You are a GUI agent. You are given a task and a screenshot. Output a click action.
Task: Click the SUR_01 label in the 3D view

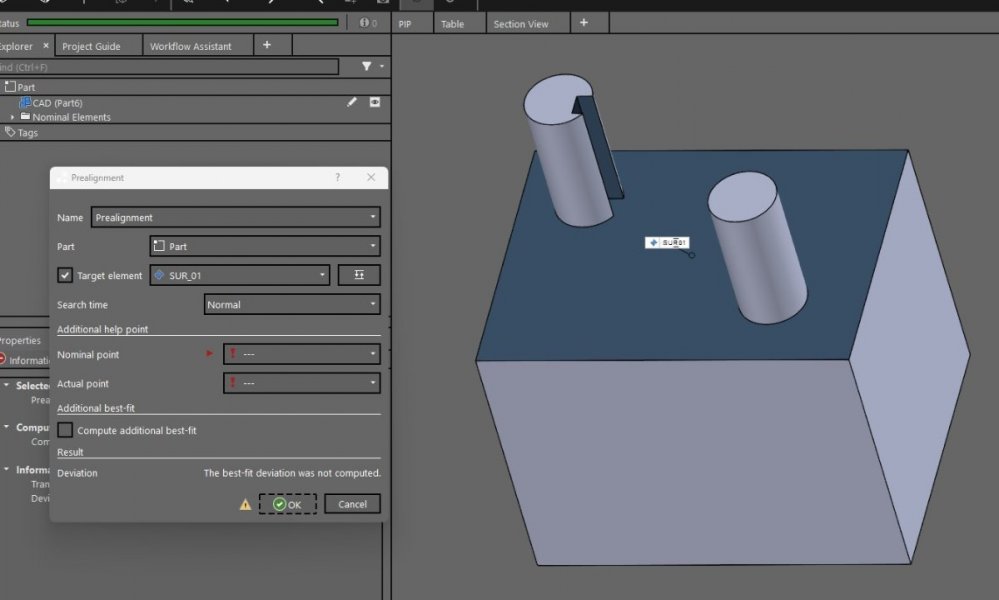tap(667, 242)
